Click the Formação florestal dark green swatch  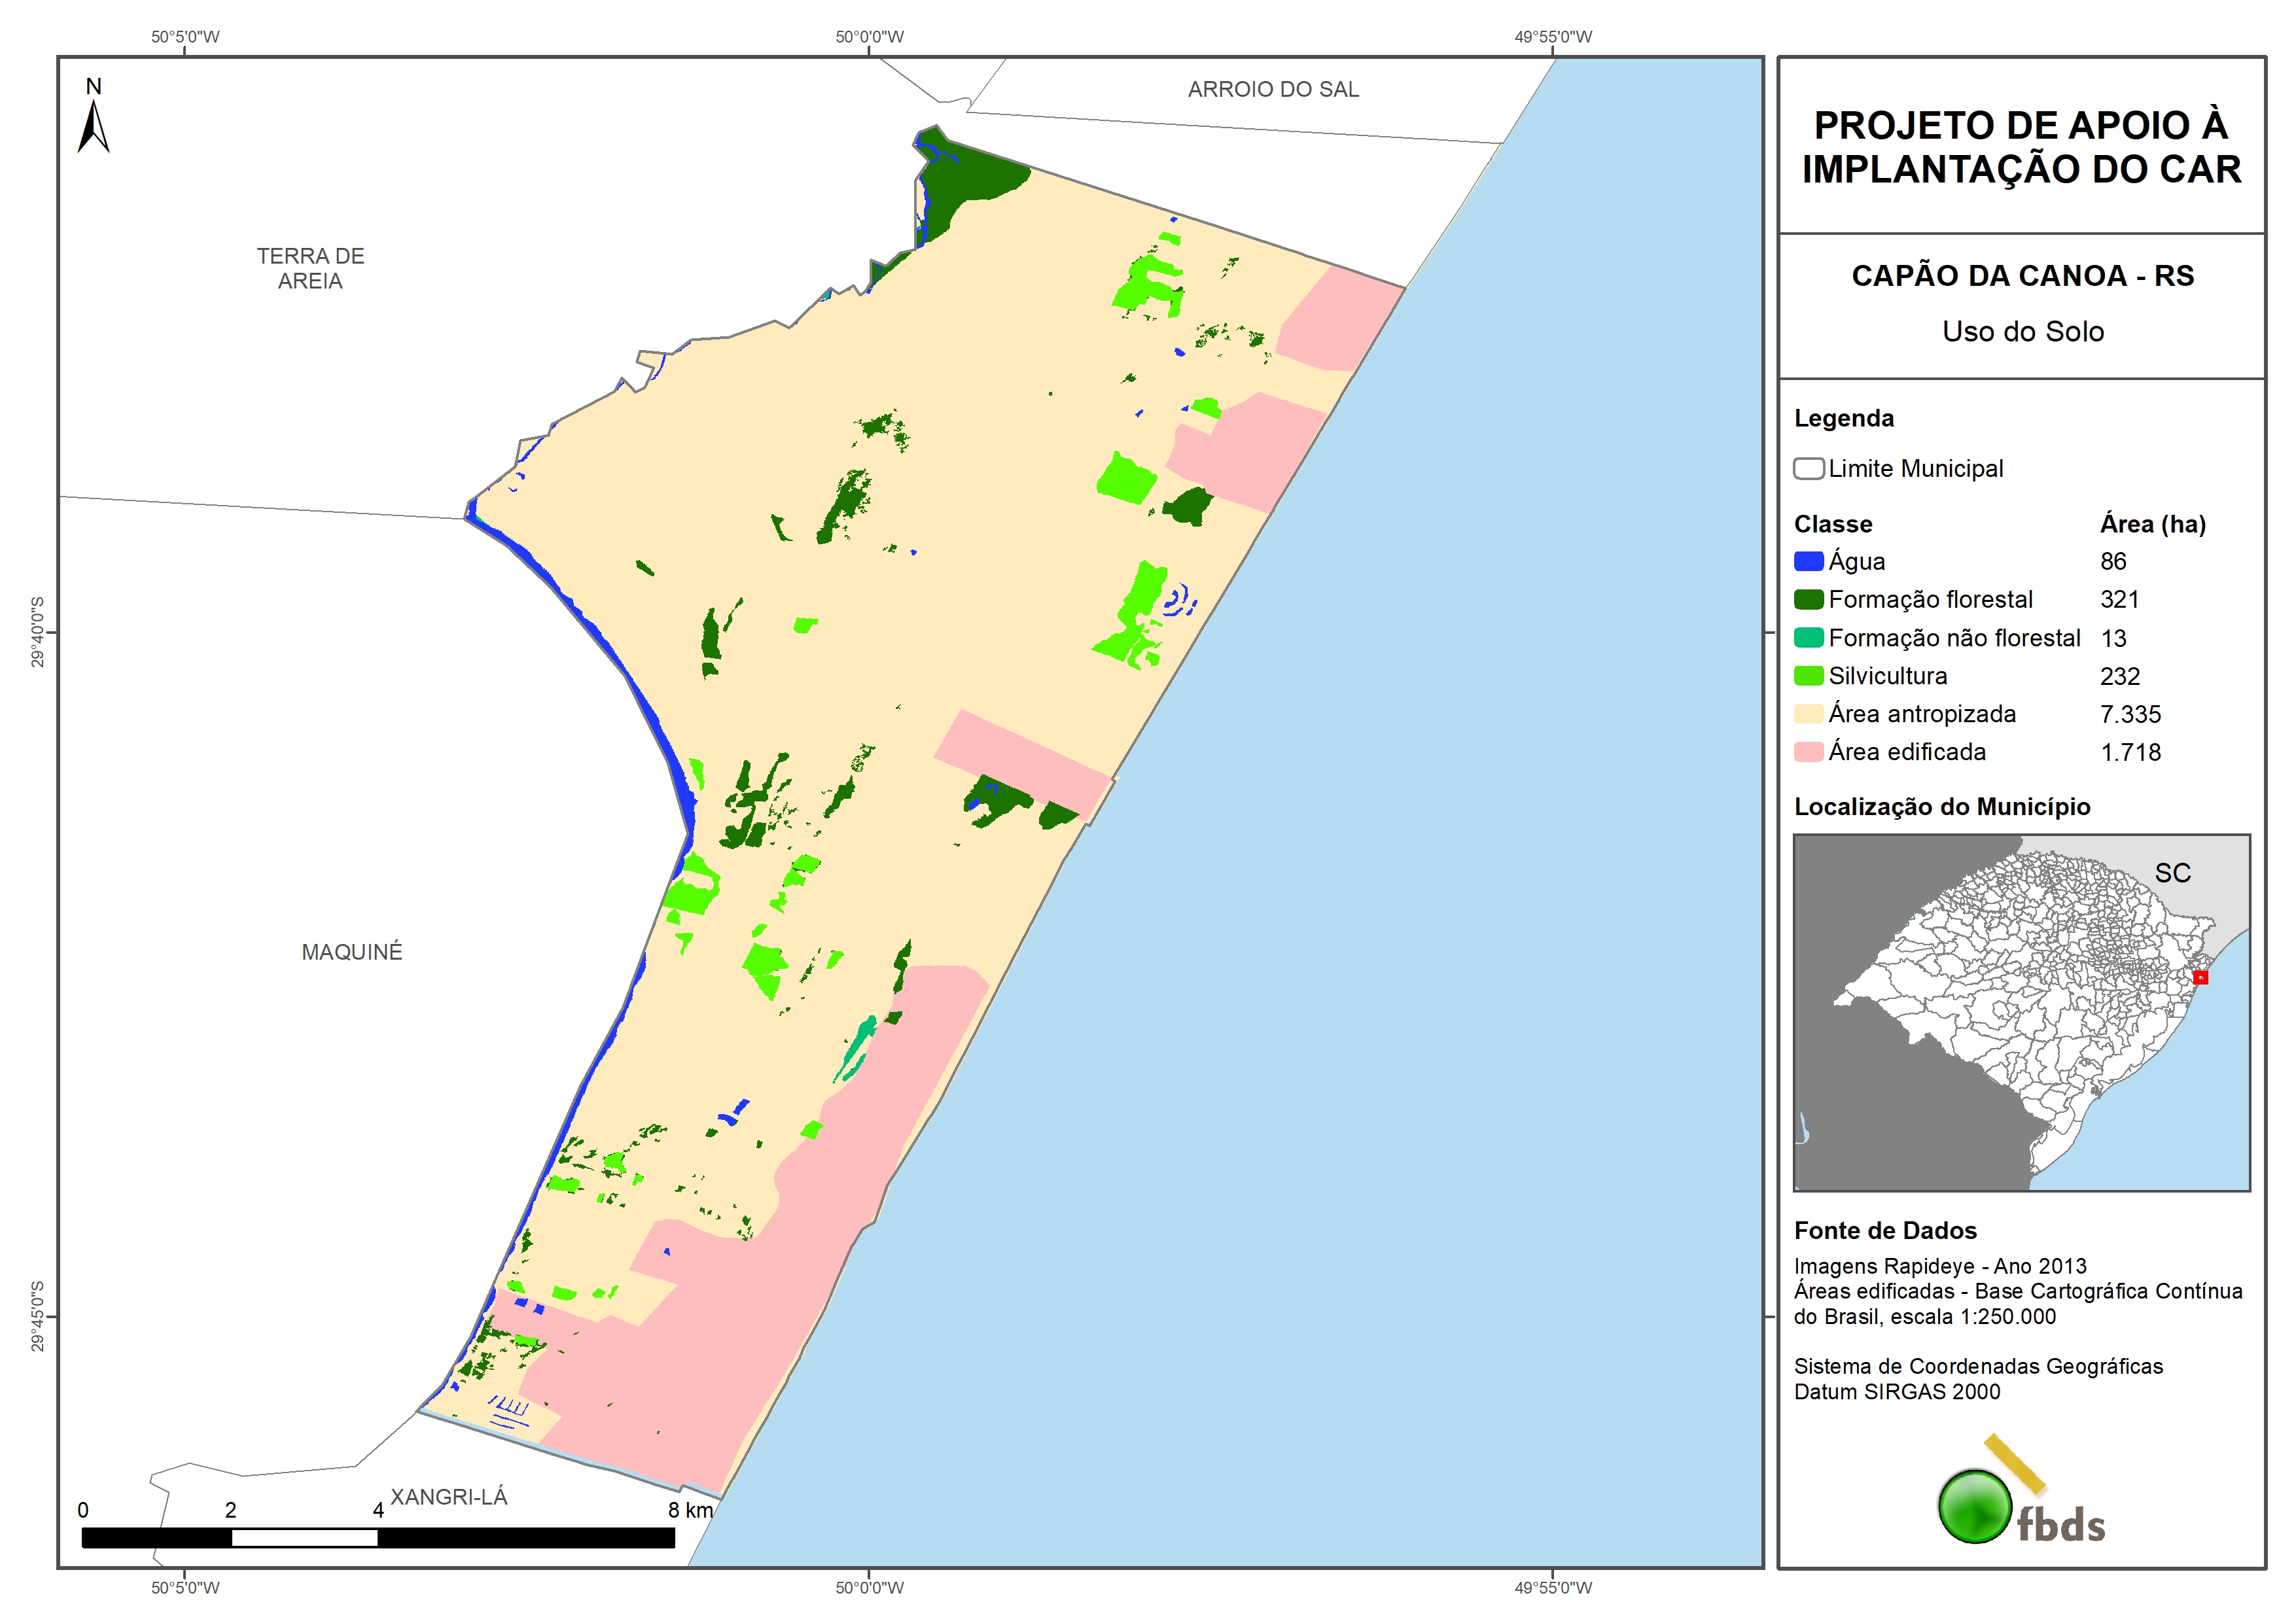pyautogui.click(x=1808, y=599)
